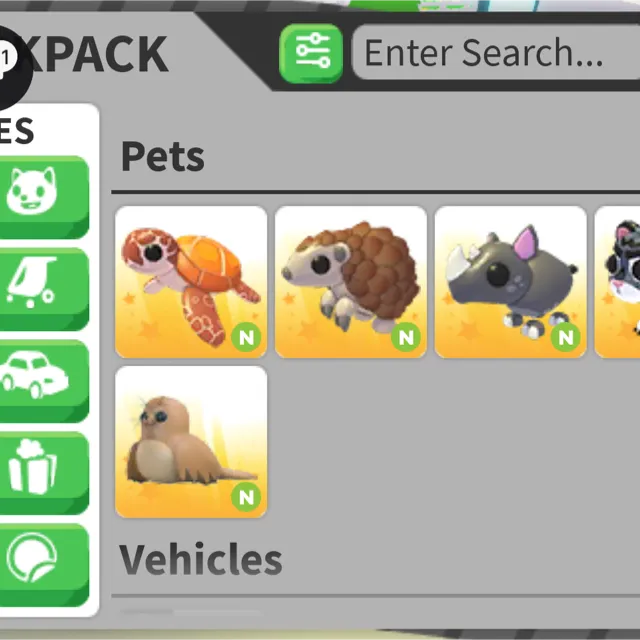
Task: Select the pangolin pet
Action: point(351,282)
